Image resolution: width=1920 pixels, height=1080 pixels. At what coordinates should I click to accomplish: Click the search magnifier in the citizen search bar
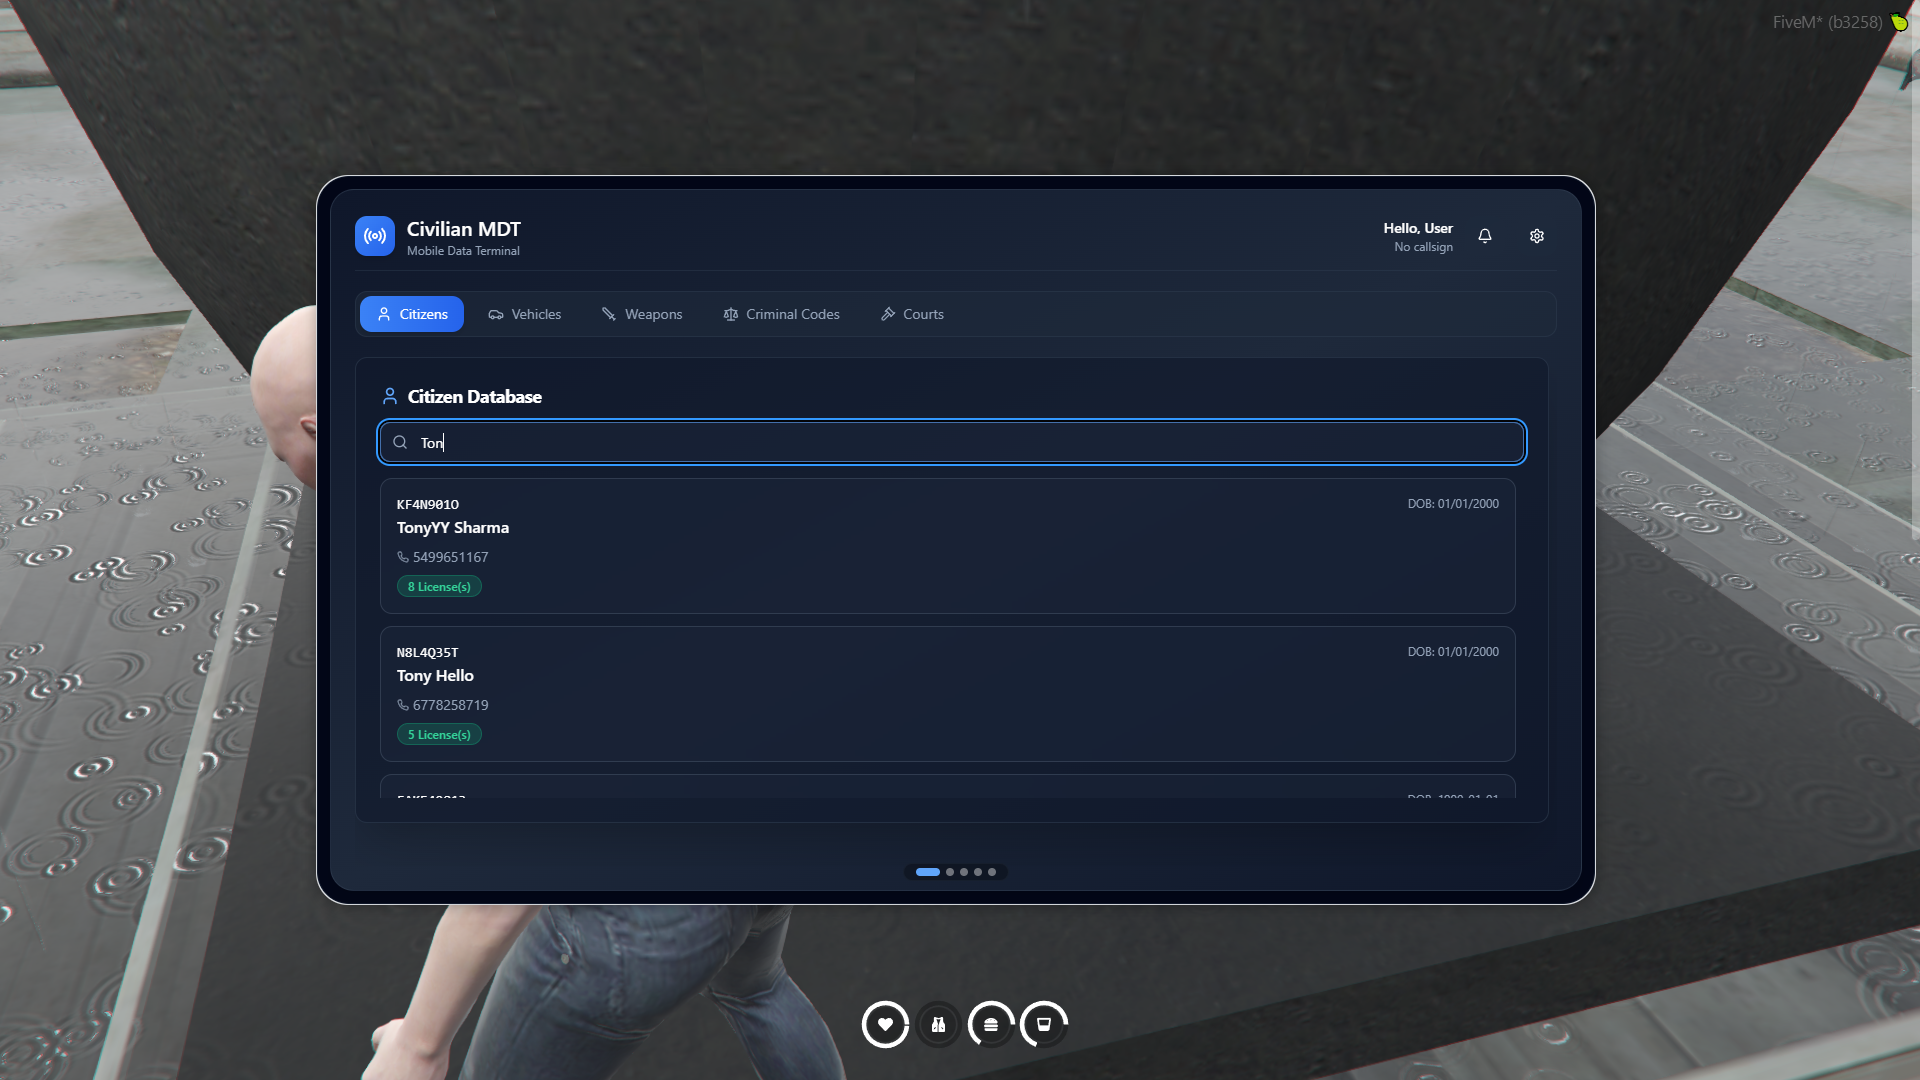click(399, 441)
